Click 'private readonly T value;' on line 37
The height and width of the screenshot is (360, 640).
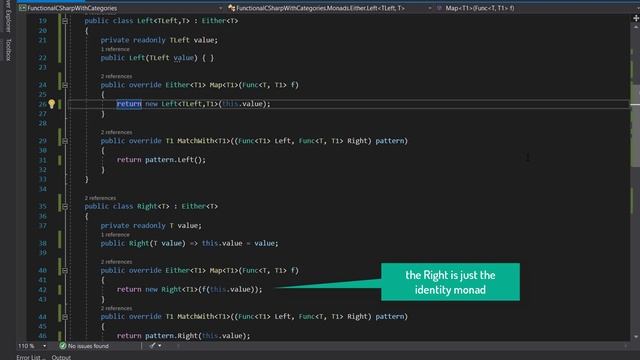(x=151, y=225)
